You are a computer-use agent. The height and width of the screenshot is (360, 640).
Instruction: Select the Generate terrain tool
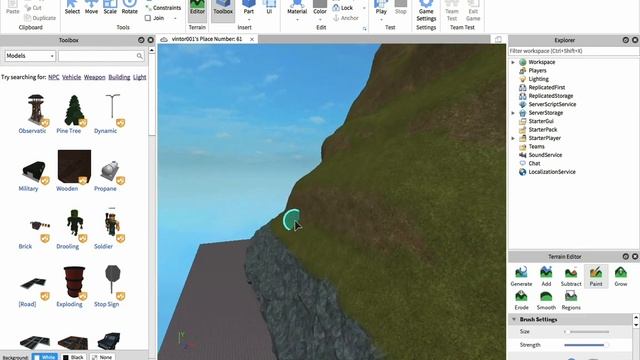click(521, 276)
